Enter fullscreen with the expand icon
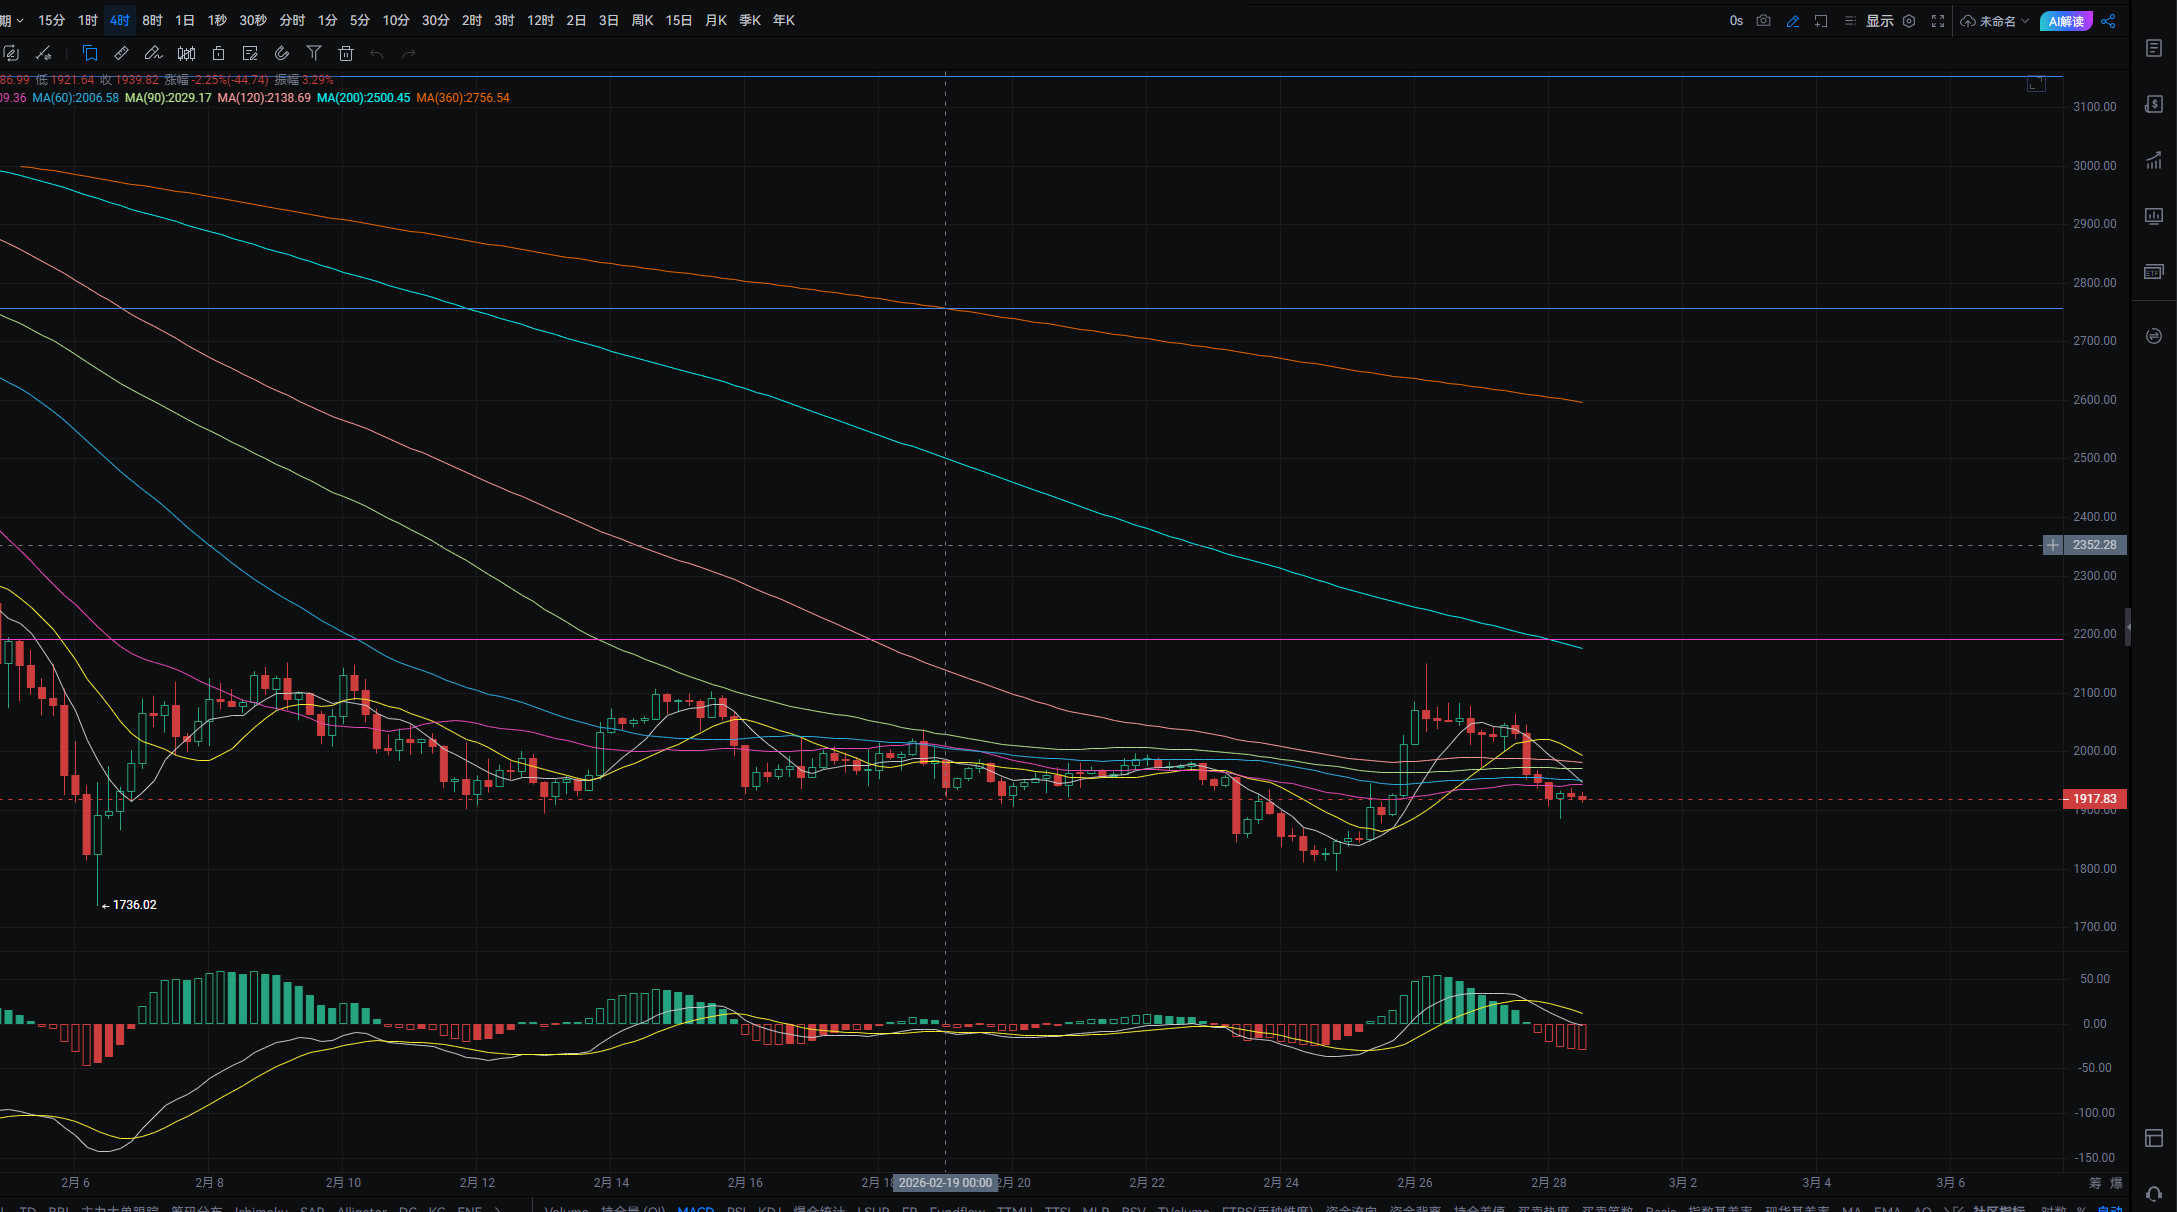 [1938, 21]
